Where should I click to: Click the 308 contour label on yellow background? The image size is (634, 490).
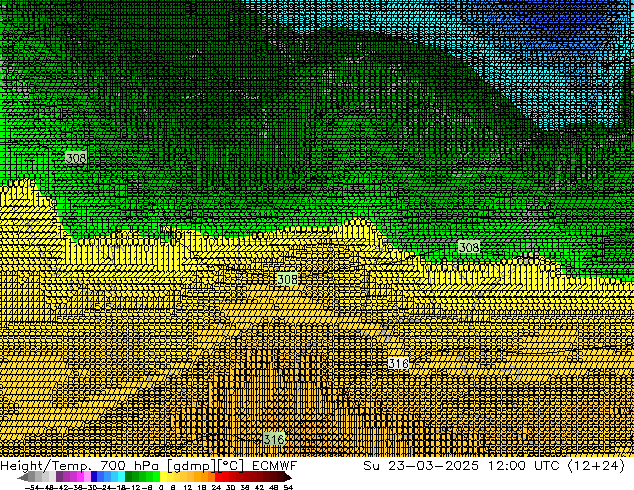tap(287, 279)
